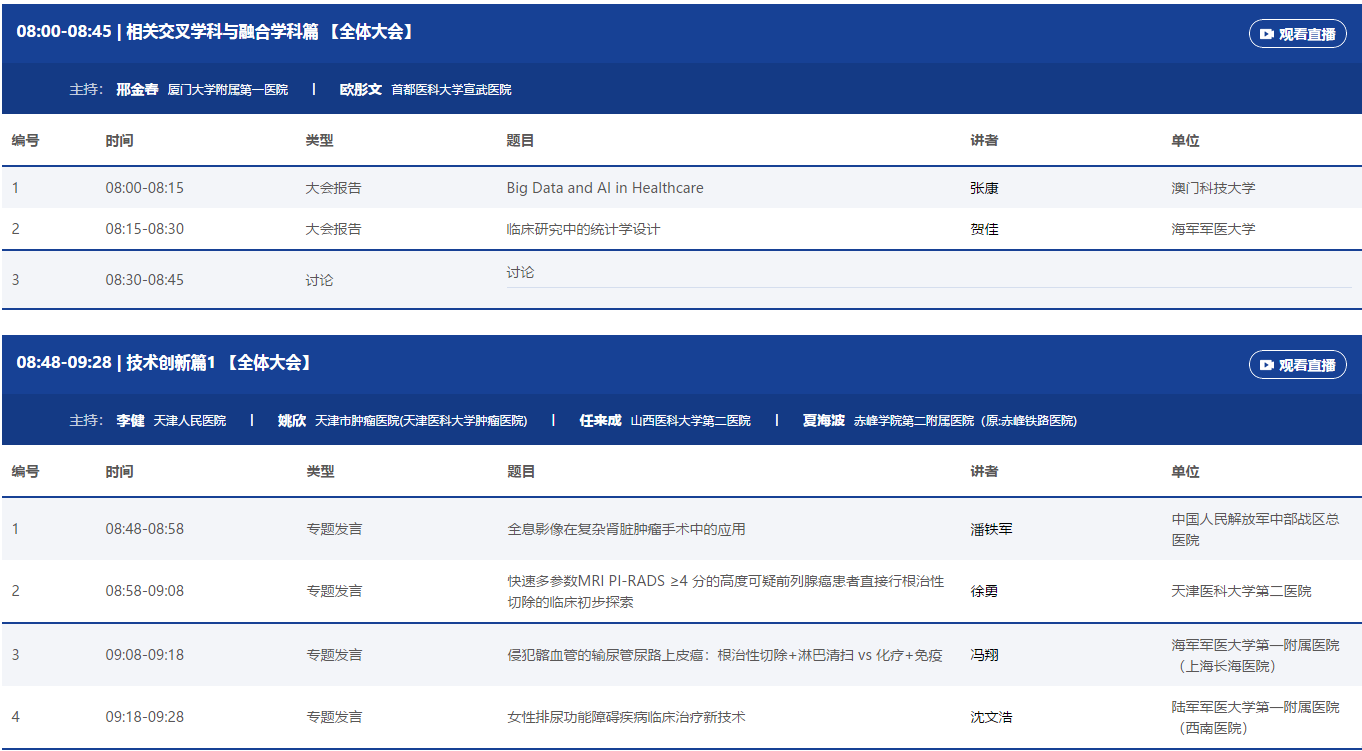
Task: Click speaker name 张康
Action: pos(984,188)
